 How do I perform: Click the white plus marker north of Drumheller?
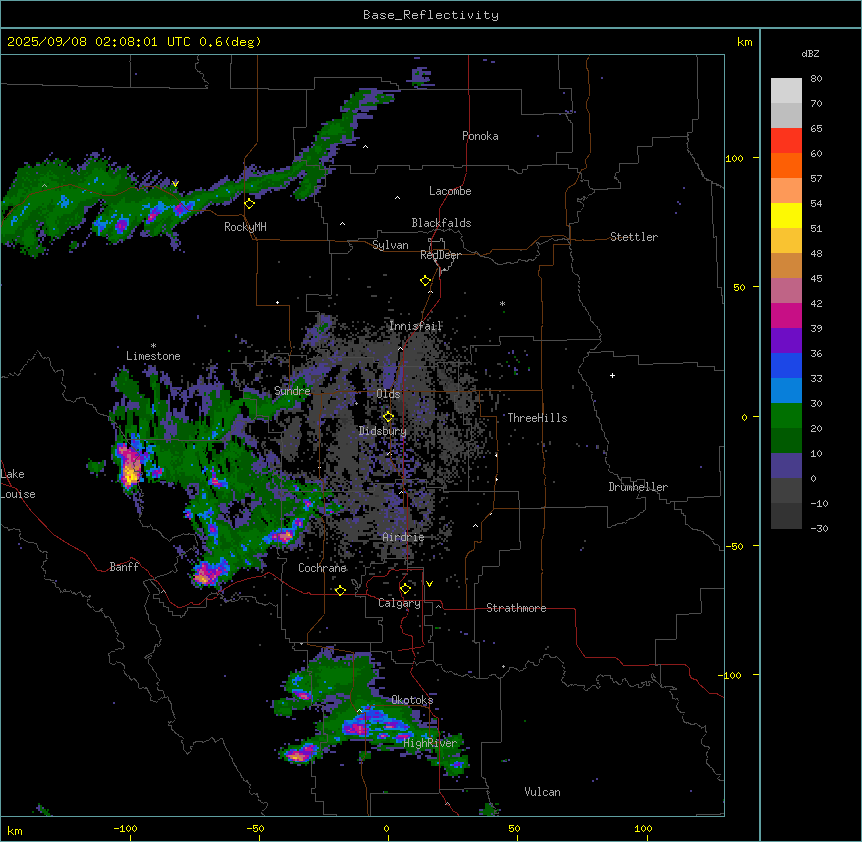(612, 375)
